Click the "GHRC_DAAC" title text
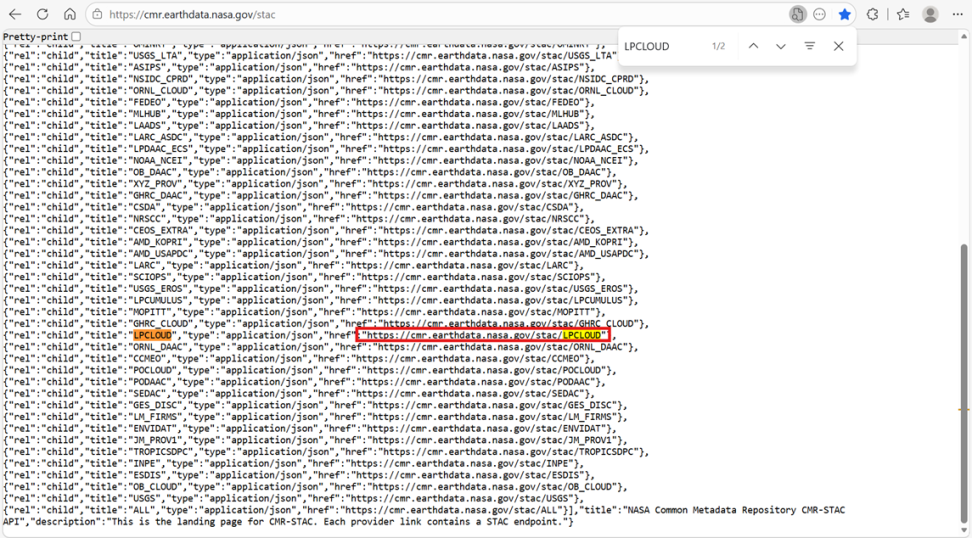The height and width of the screenshot is (538, 972). (x=158, y=195)
